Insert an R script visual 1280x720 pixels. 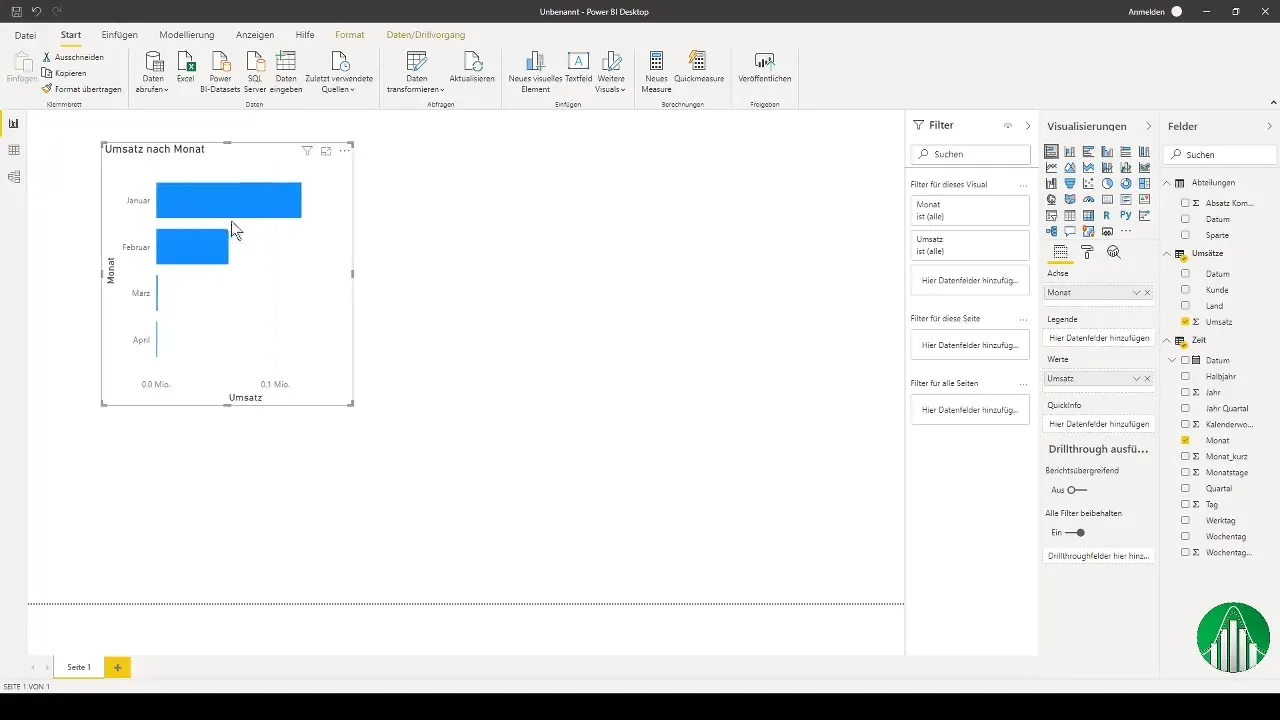tap(1107, 215)
